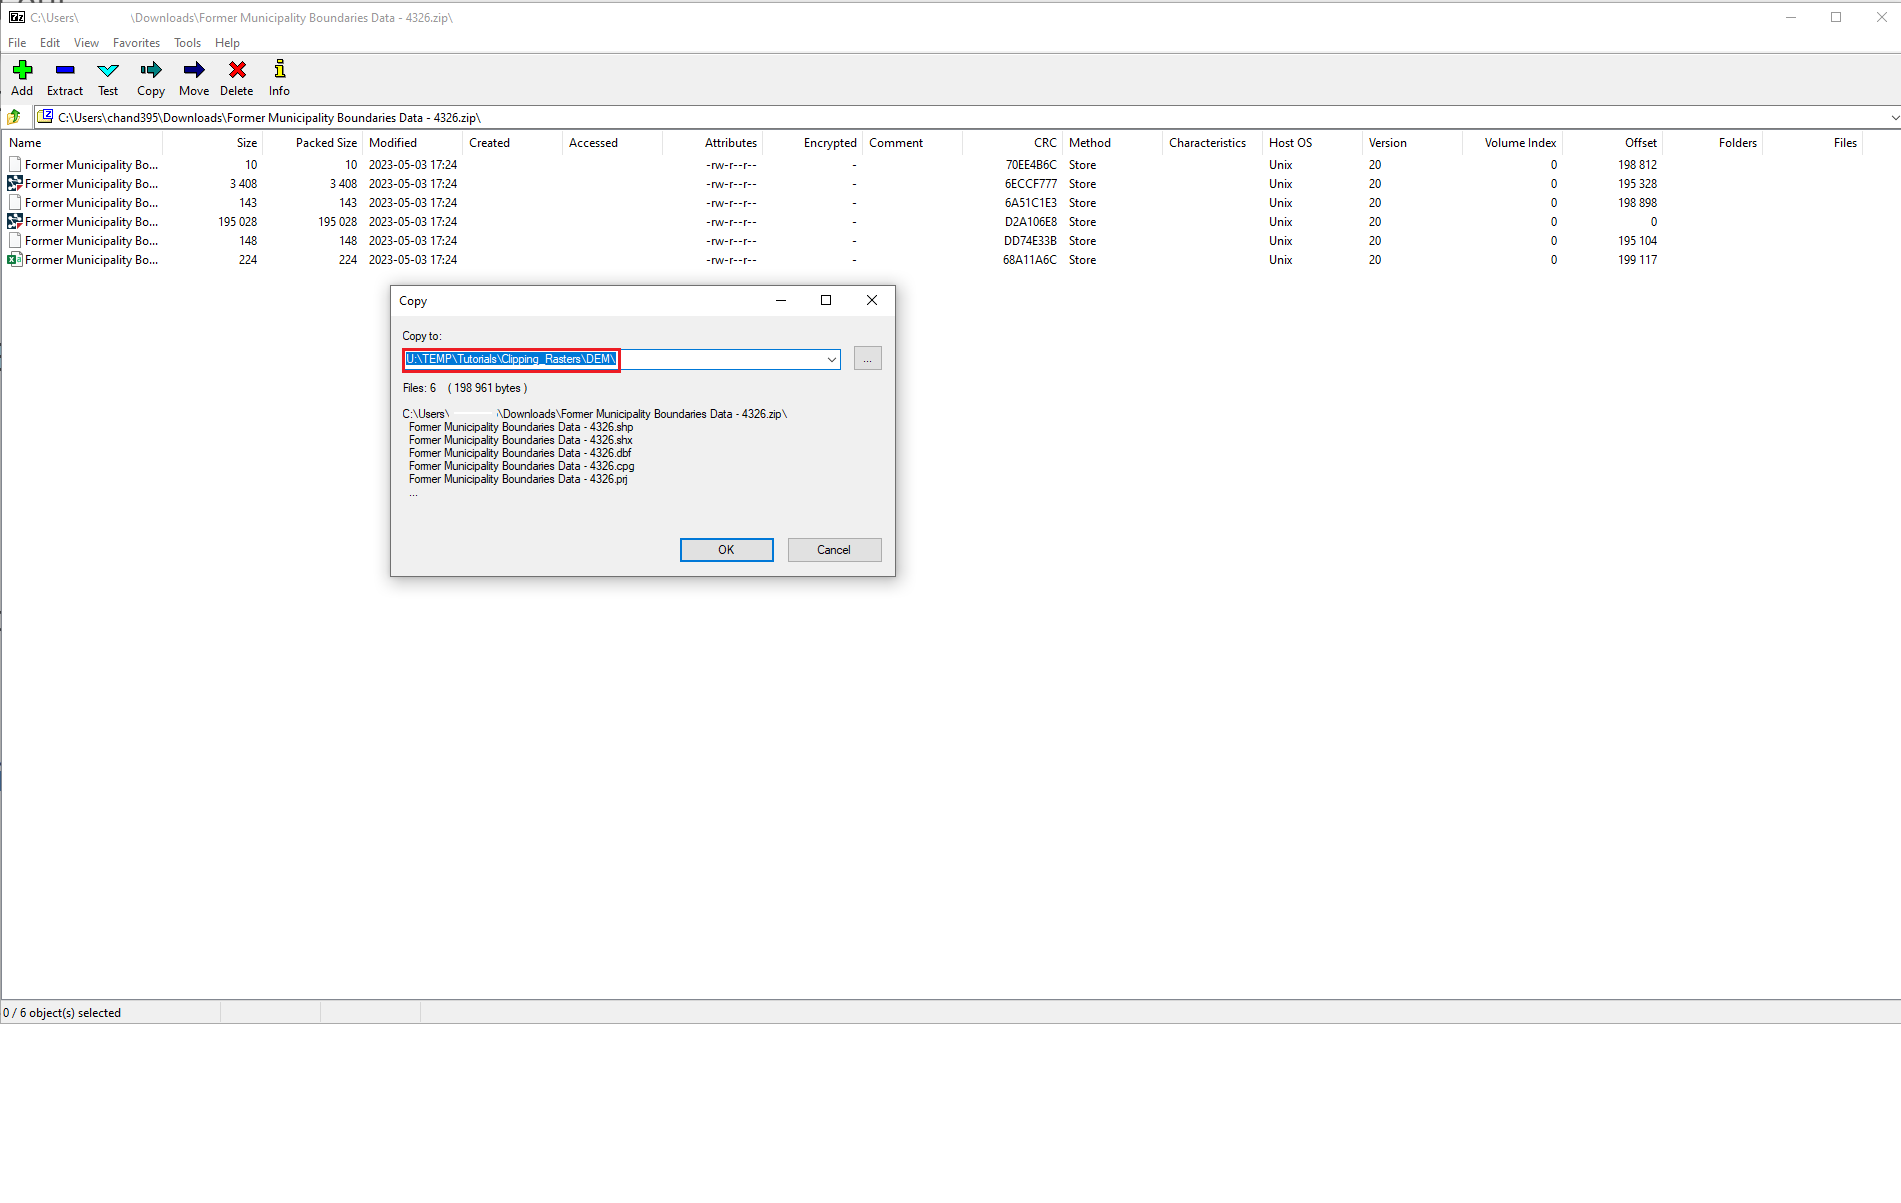The width and height of the screenshot is (1901, 1203).
Task: Open the browse dialog with the ellipsis button
Action: click(866, 359)
